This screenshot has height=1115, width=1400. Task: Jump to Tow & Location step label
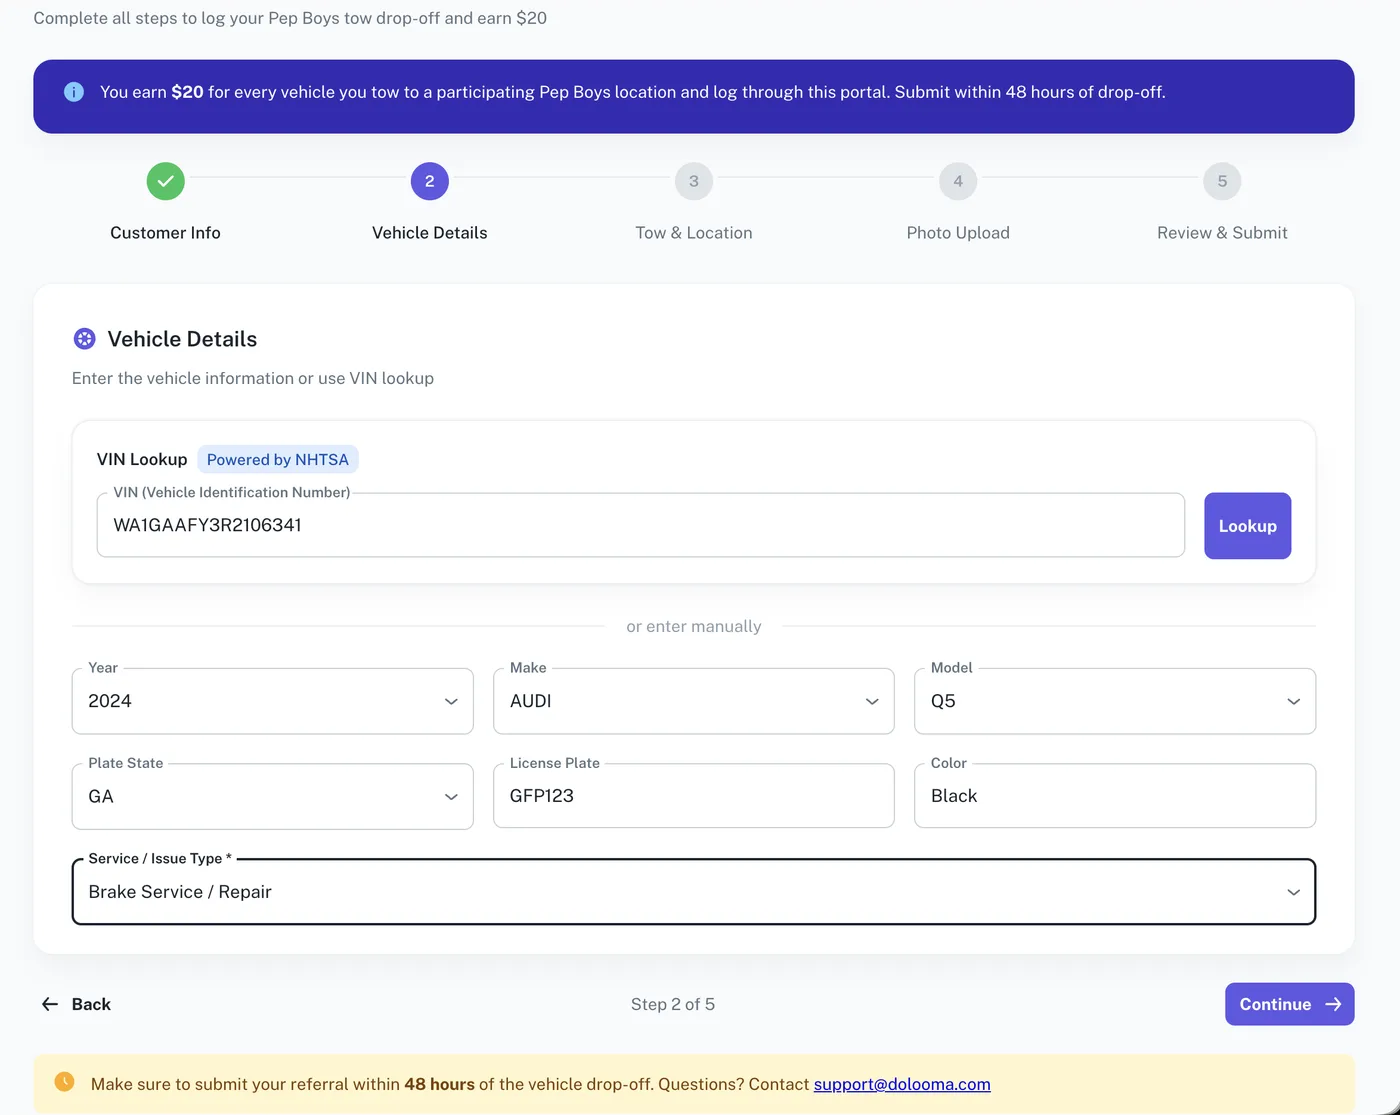694,233
